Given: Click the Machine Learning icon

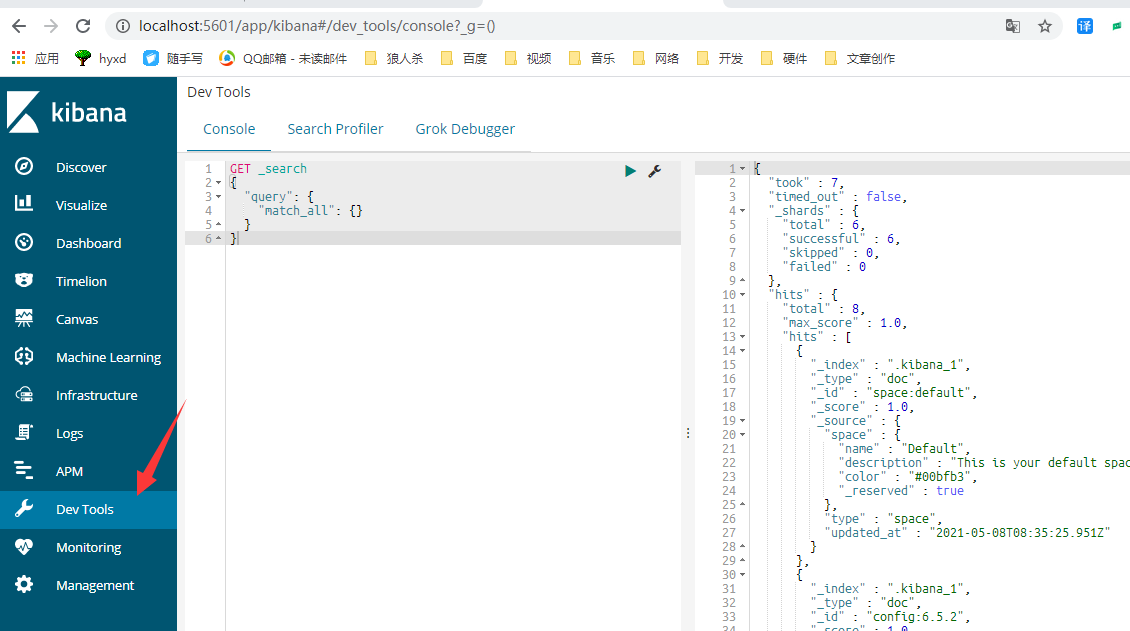Looking at the screenshot, I should coord(25,357).
